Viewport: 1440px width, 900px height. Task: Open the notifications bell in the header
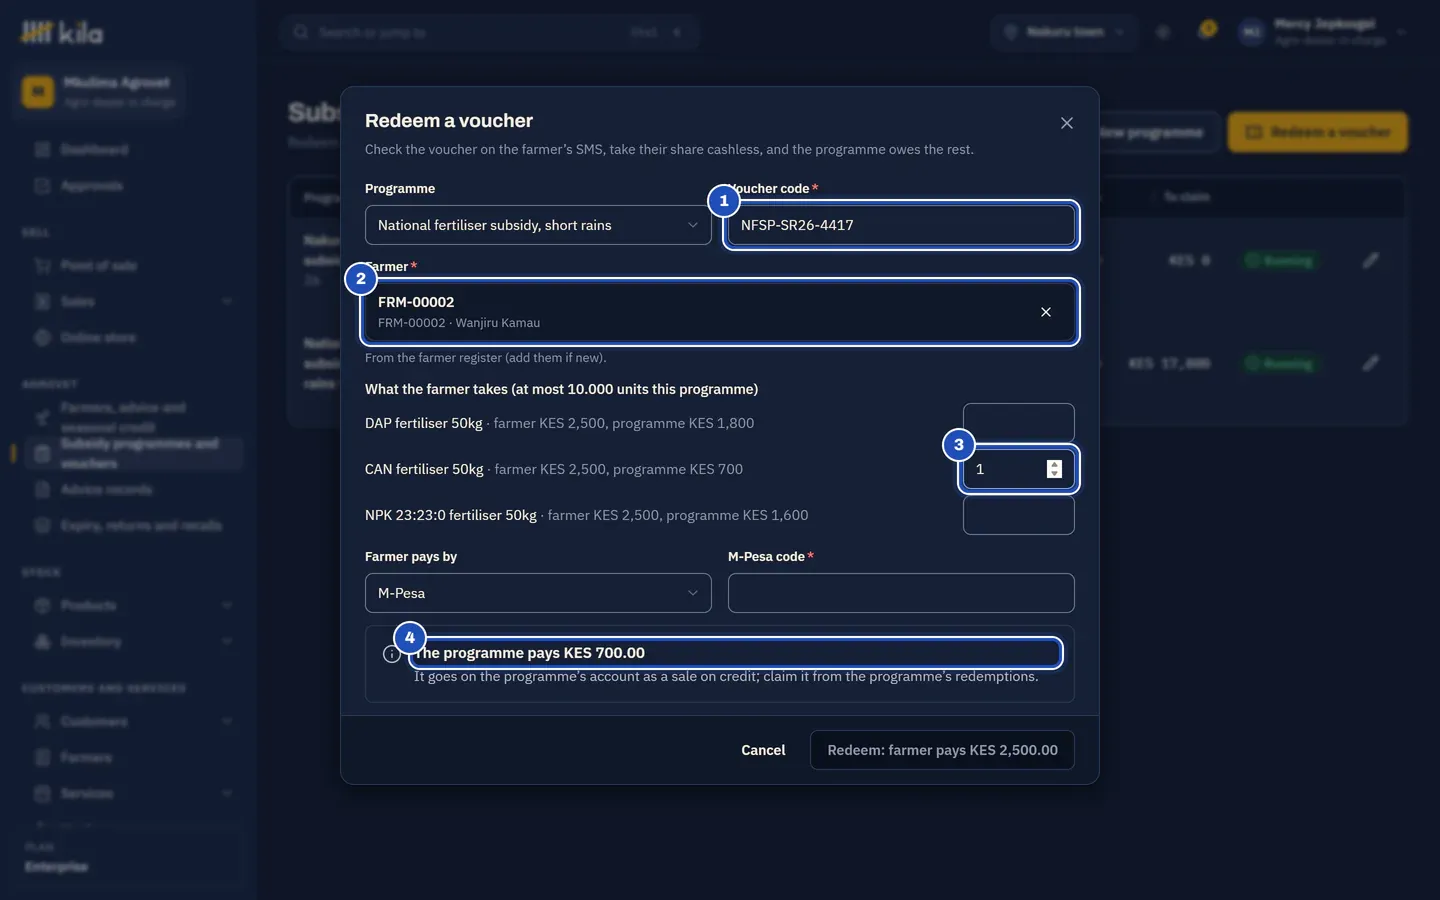(x=1207, y=32)
